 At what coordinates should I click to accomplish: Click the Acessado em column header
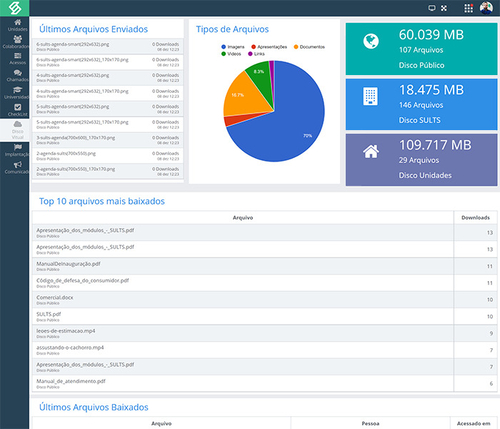[474, 423]
